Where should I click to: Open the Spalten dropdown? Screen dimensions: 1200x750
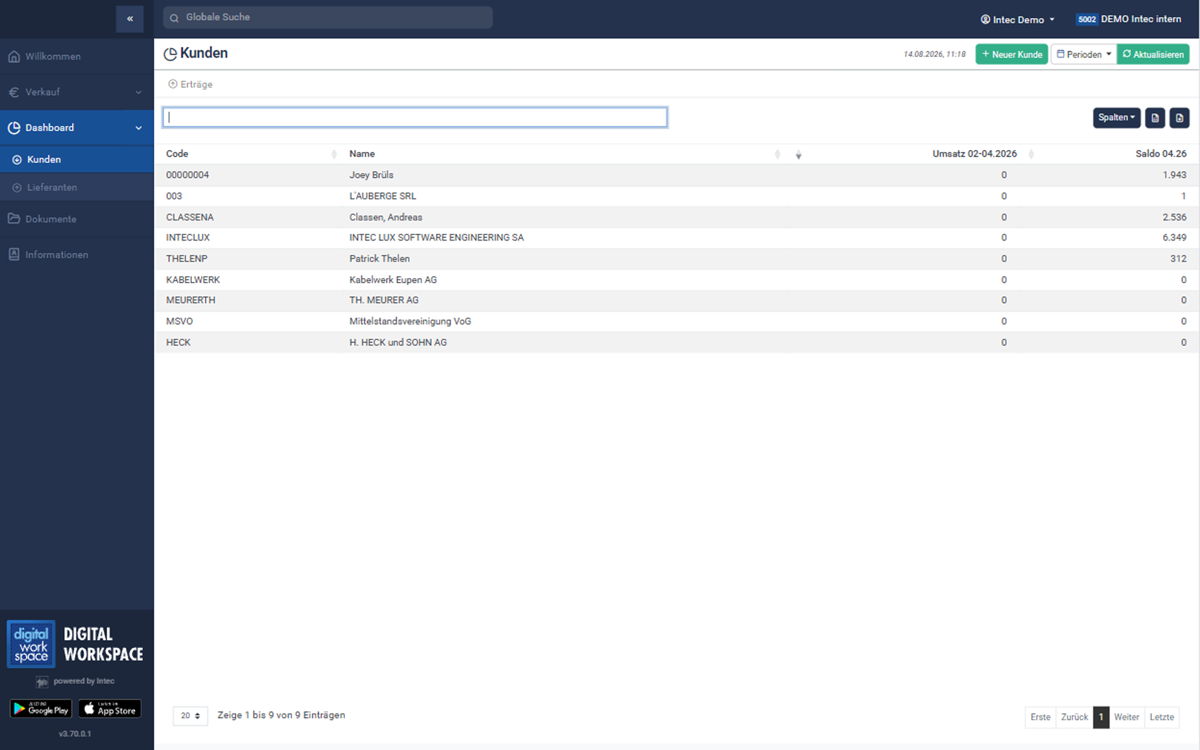pos(1117,118)
